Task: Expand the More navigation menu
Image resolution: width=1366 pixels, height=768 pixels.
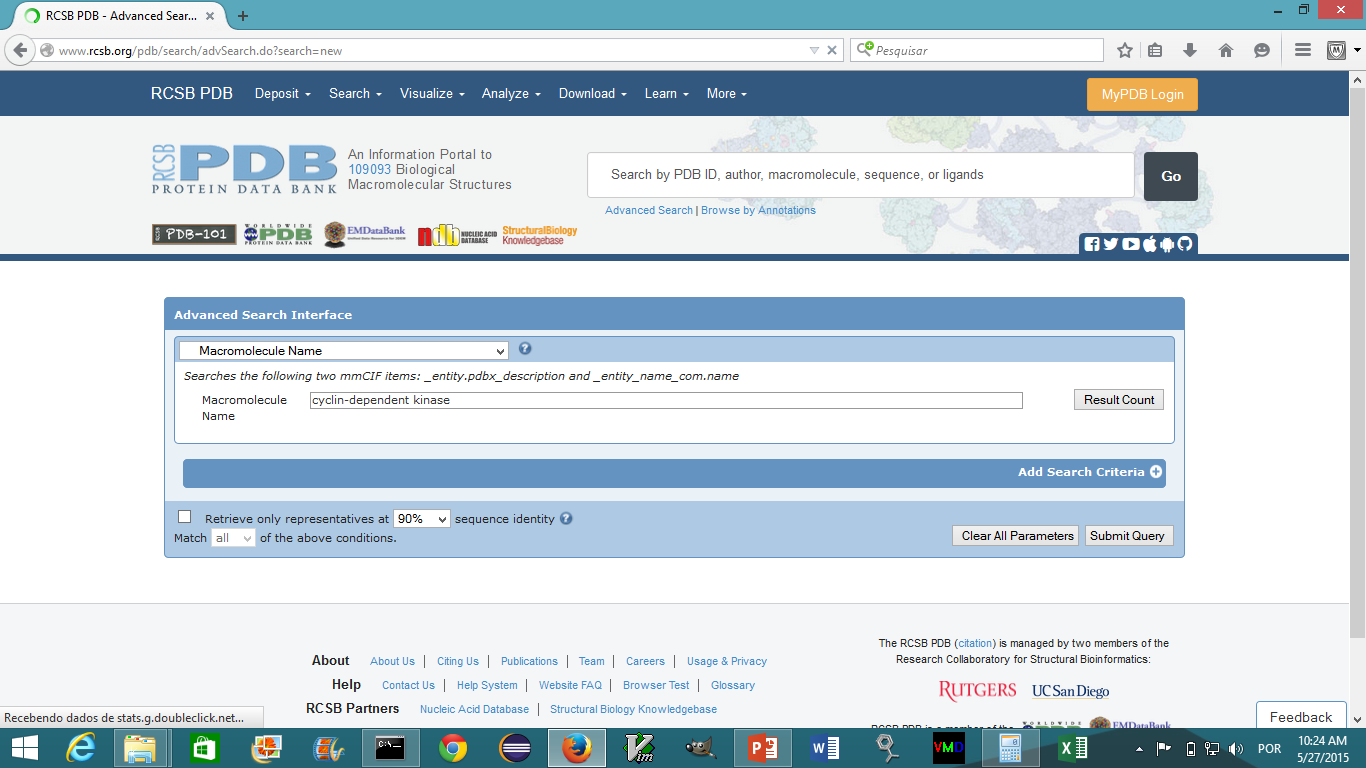Action: pyautogui.click(x=727, y=93)
